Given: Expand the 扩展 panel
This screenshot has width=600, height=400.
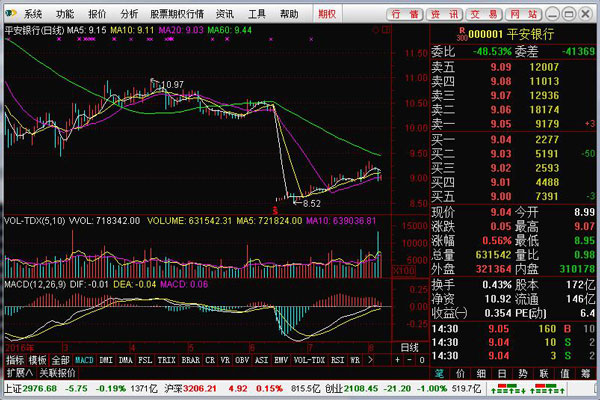Looking at the screenshot, I should [20, 373].
